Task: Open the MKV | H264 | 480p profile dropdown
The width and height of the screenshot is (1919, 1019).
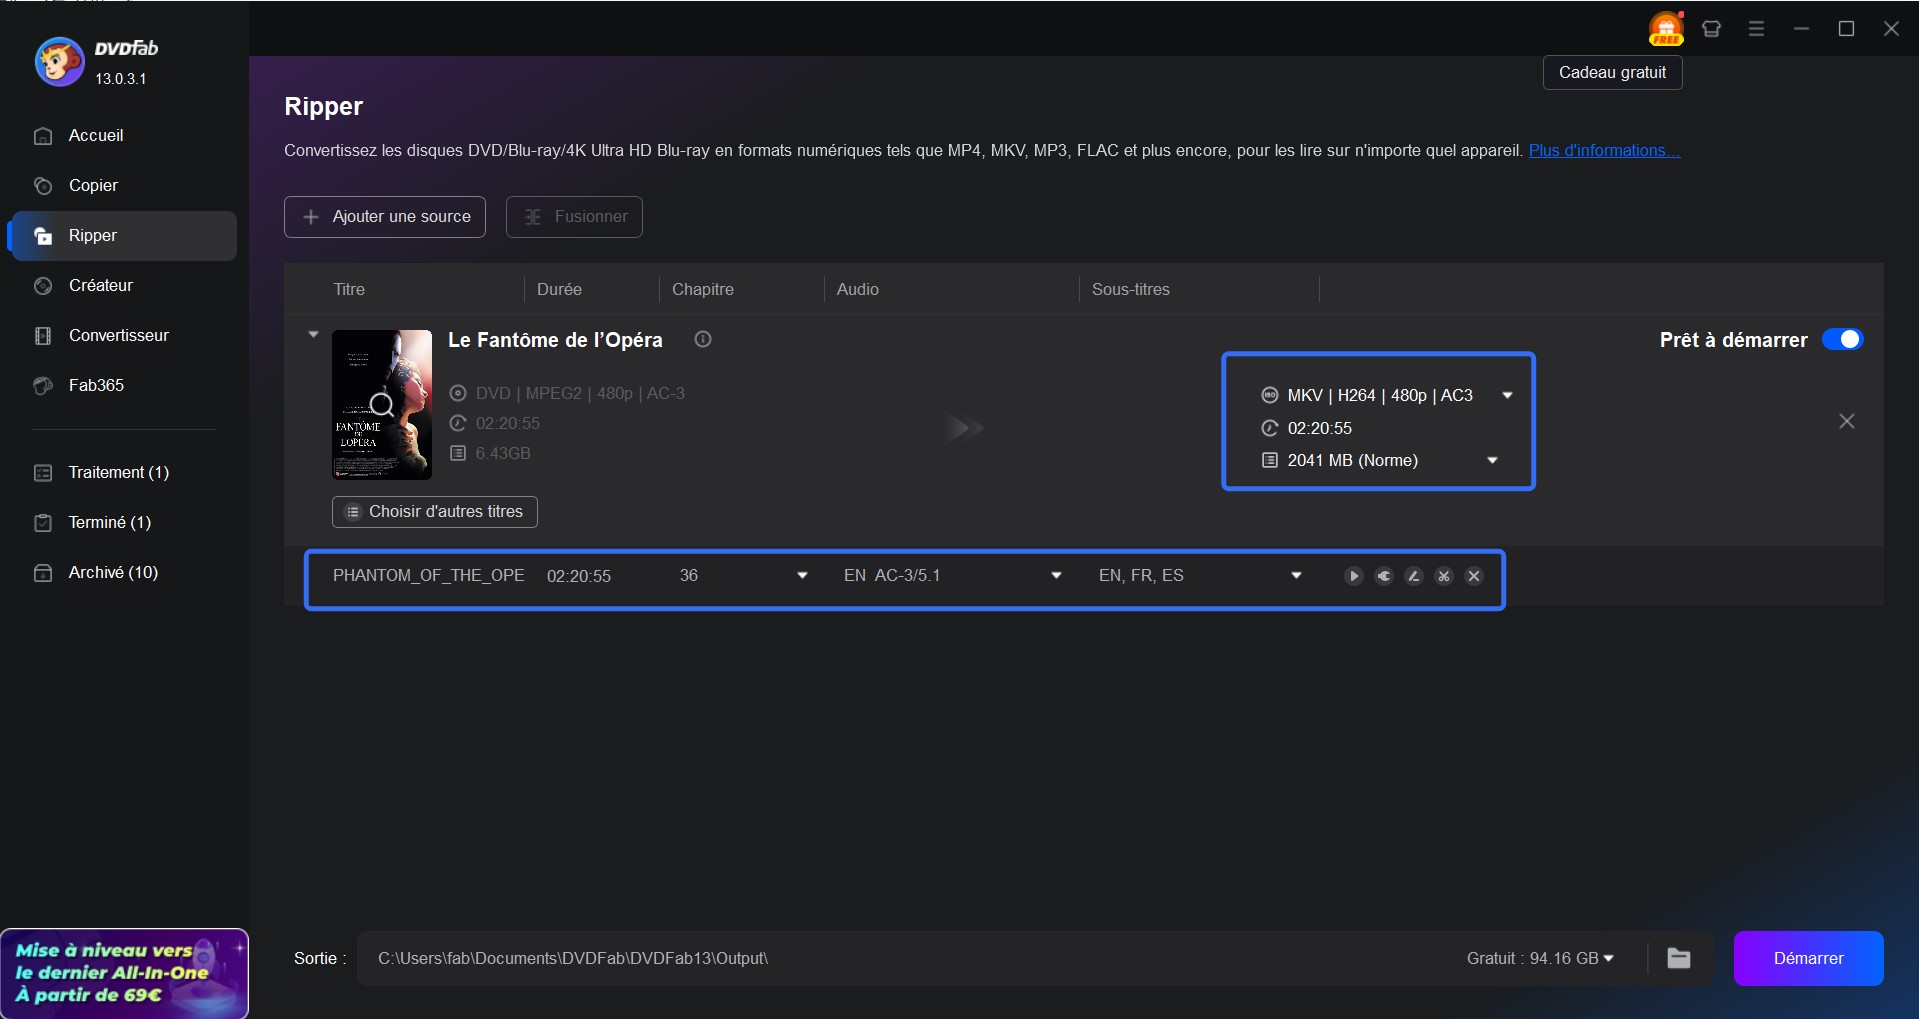Action: [1507, 395]
